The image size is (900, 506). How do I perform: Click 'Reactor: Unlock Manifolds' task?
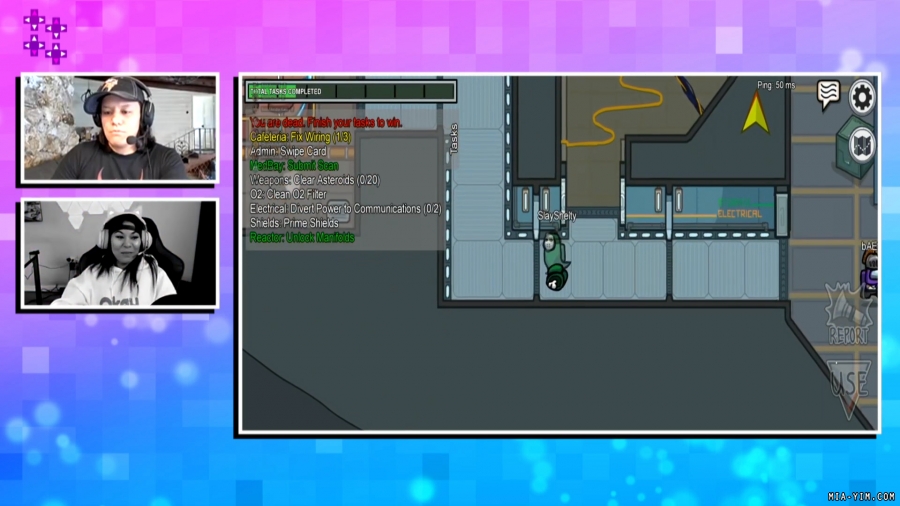(x=302, y=238)
